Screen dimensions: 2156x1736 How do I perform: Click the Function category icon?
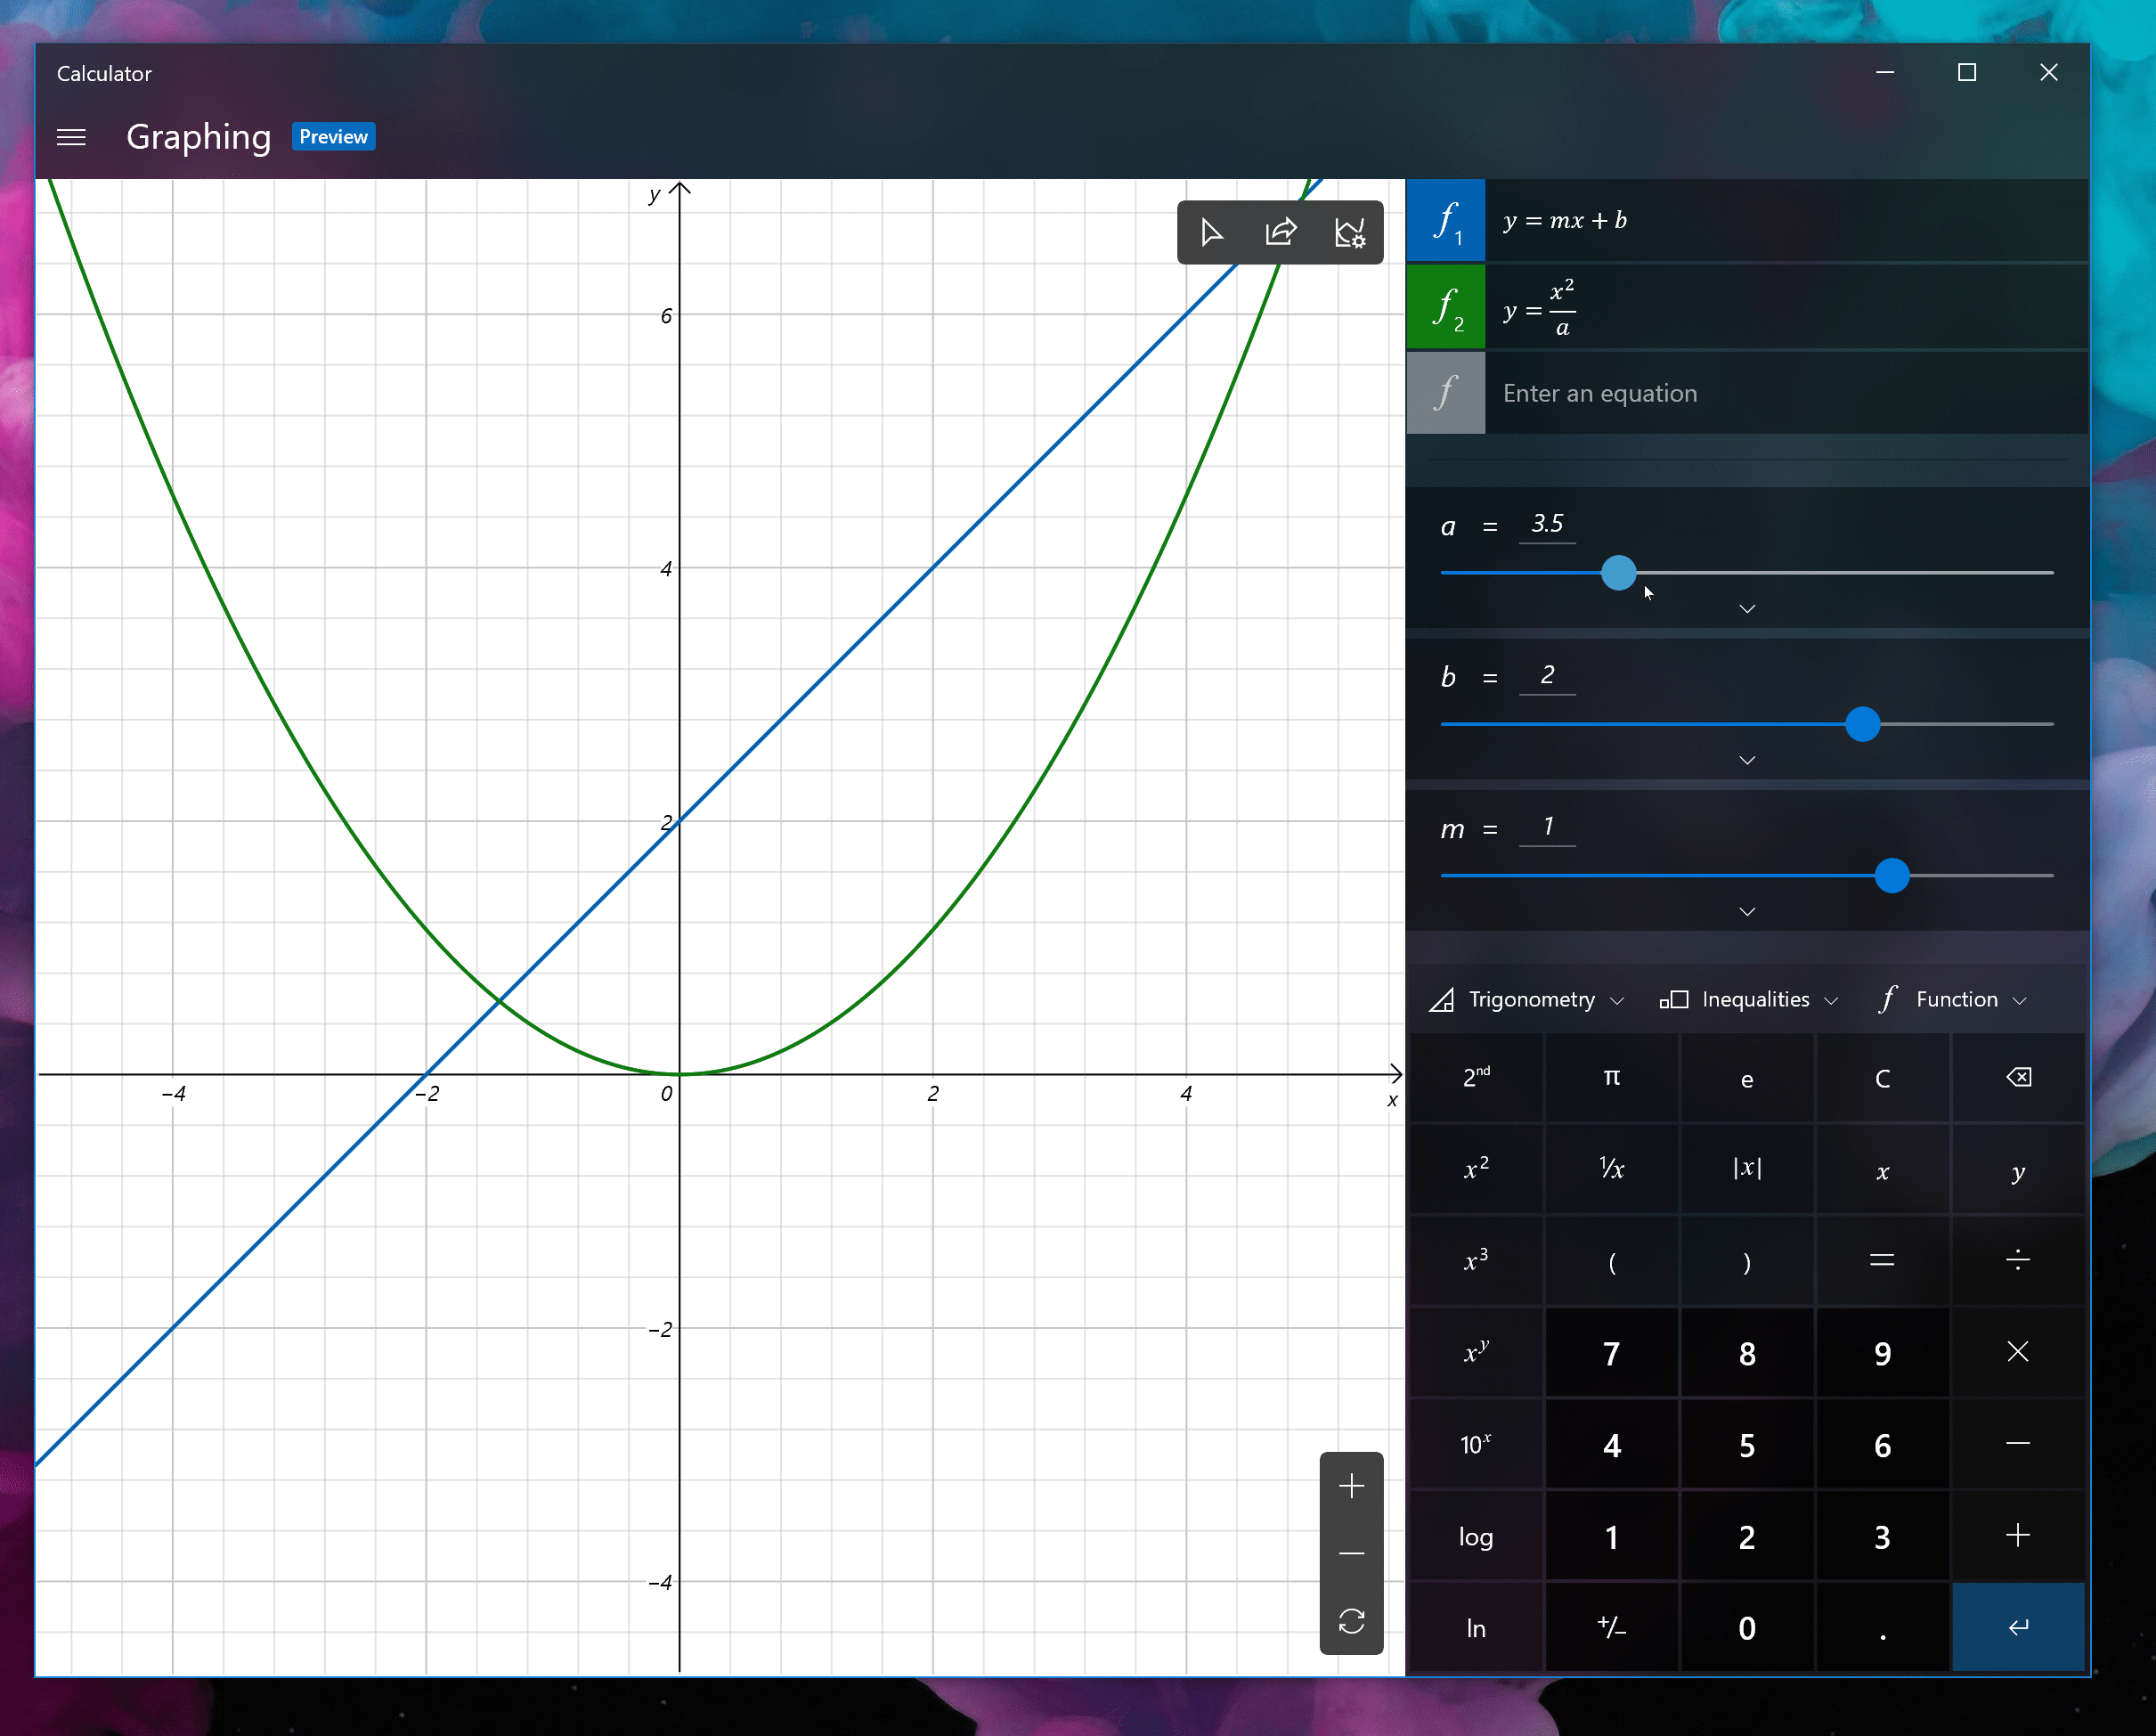point(1882,998)
